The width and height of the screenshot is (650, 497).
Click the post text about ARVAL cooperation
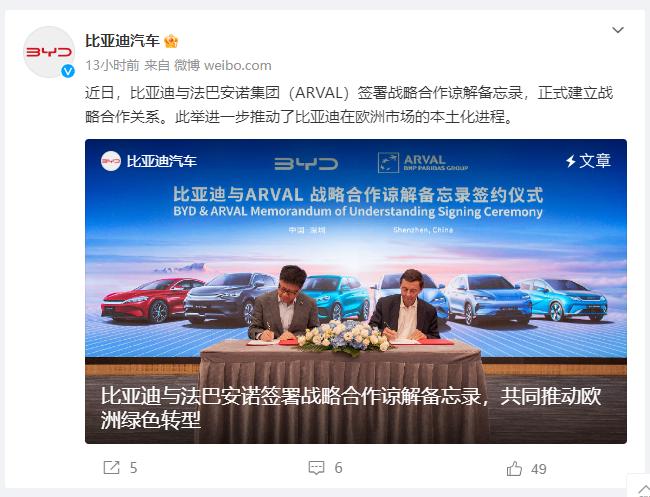point(349,104)
